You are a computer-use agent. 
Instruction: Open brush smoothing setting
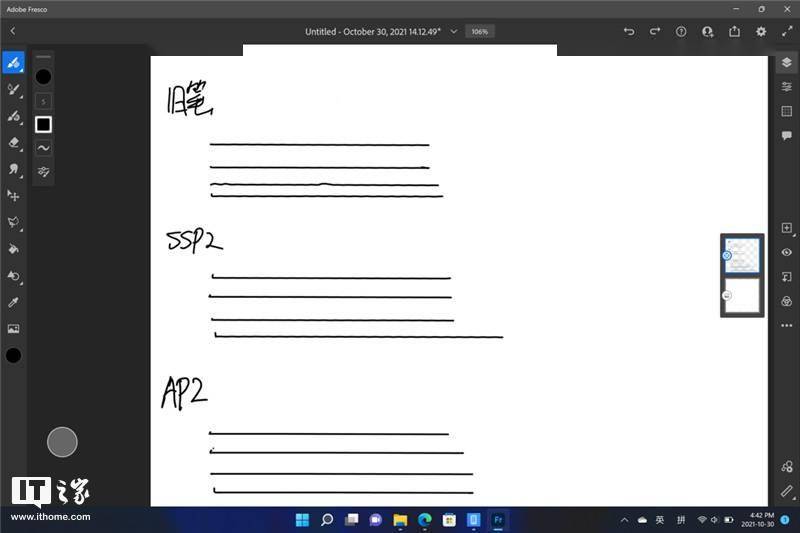pos(43,148)
